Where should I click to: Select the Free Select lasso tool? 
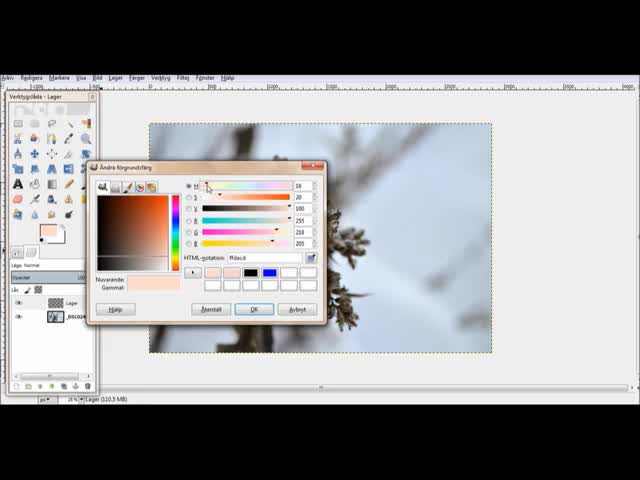tap(52, 124)
